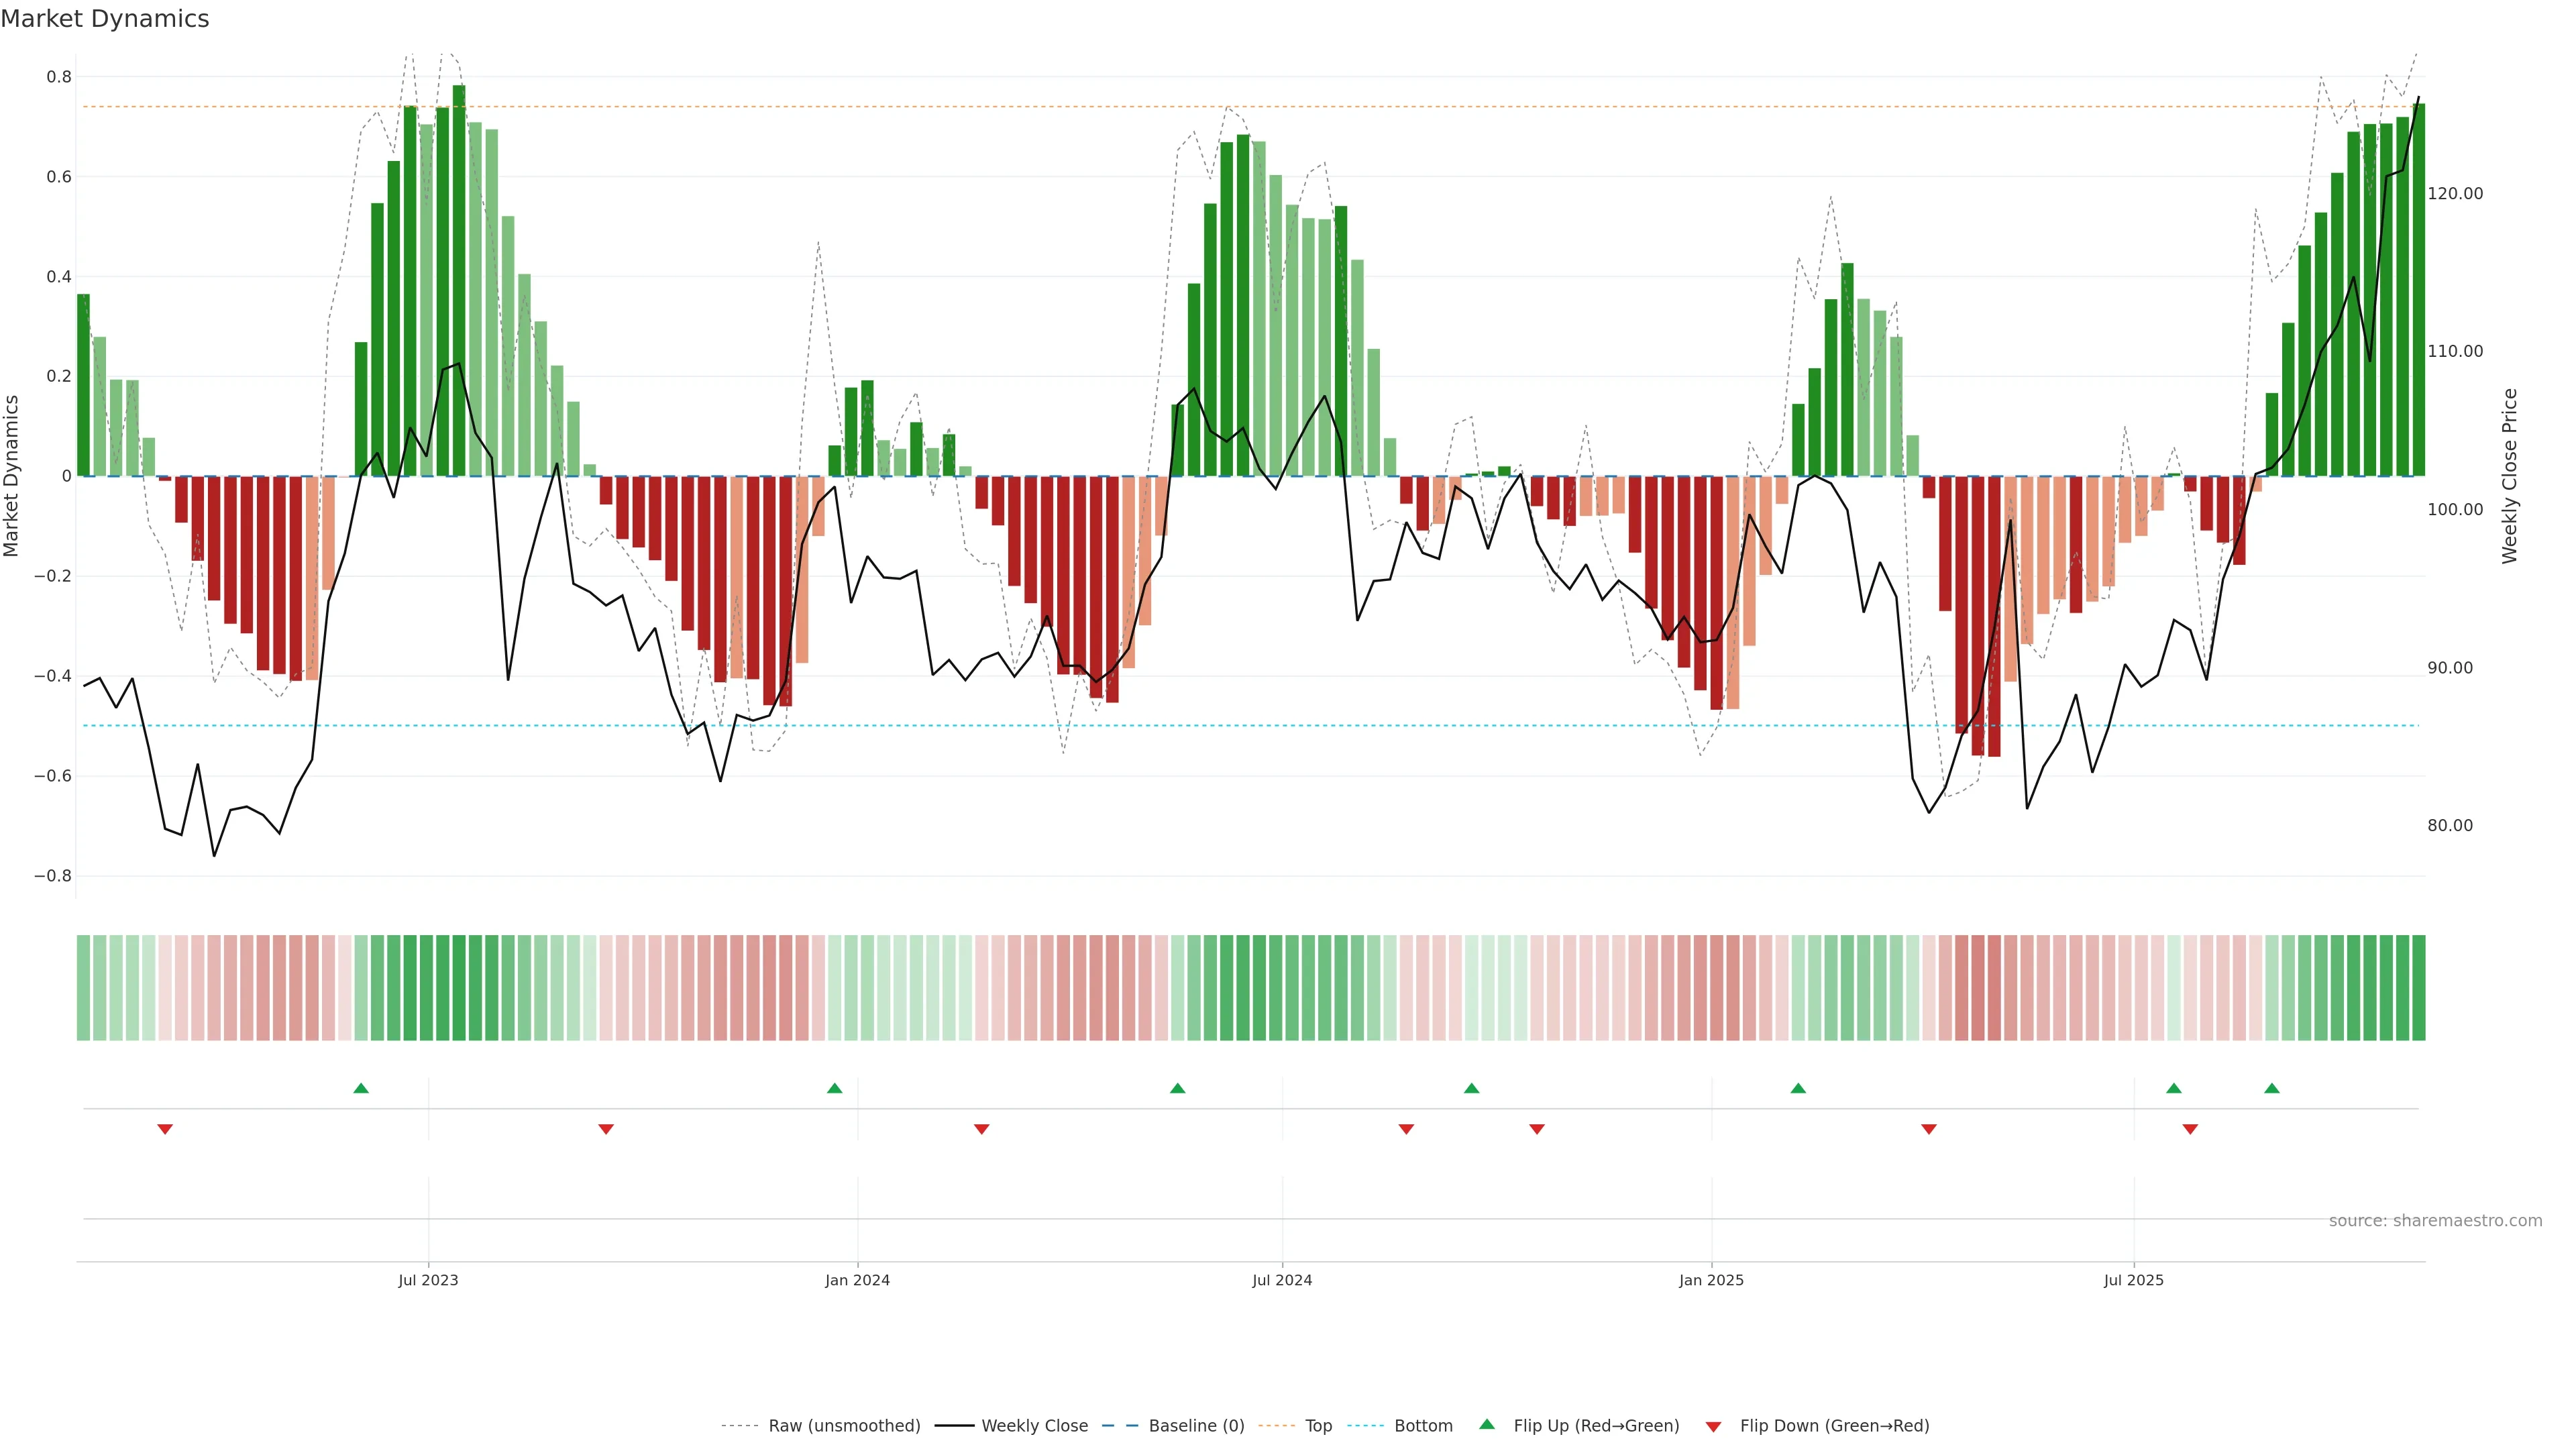Viewport: 2576px width, 1449px height.
Task: Toggle the Baseline (0) legend entry
Action: [x=1196, y=1426]
